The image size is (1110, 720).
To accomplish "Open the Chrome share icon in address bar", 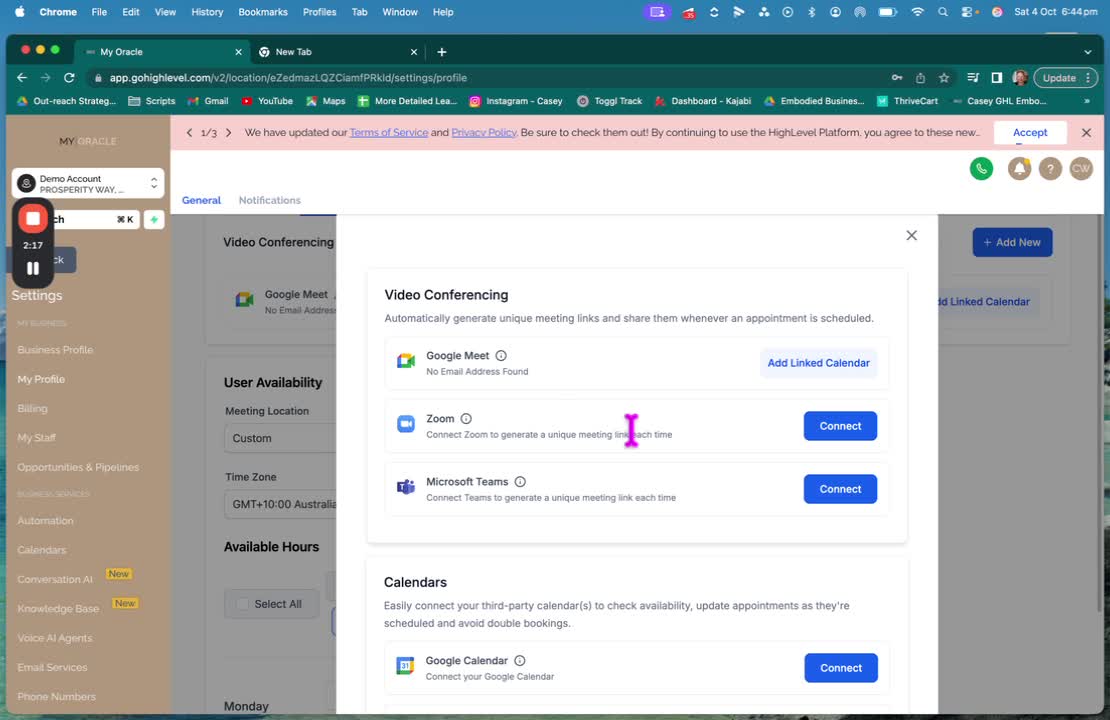I will [920, 78].
